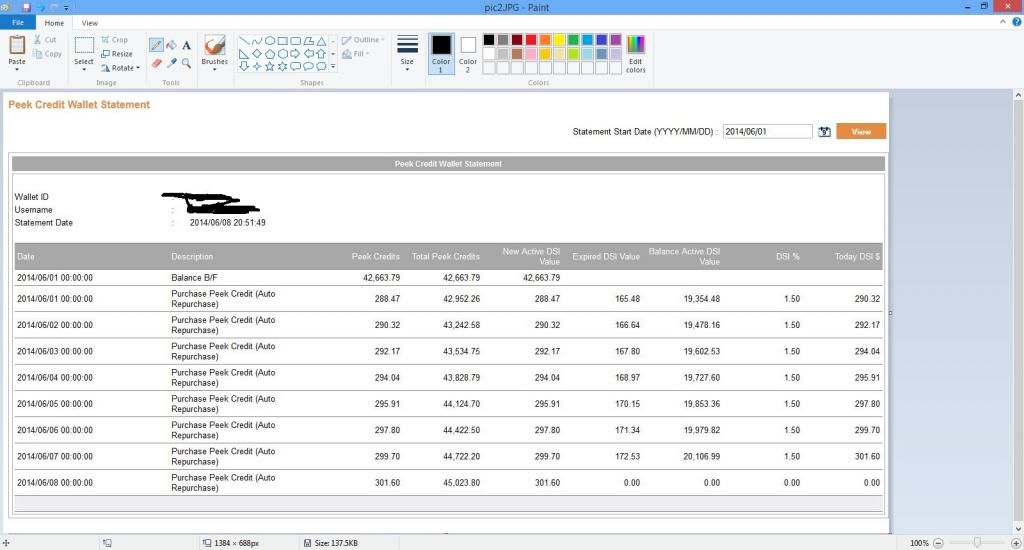Select the Text tool

point(186,45)
